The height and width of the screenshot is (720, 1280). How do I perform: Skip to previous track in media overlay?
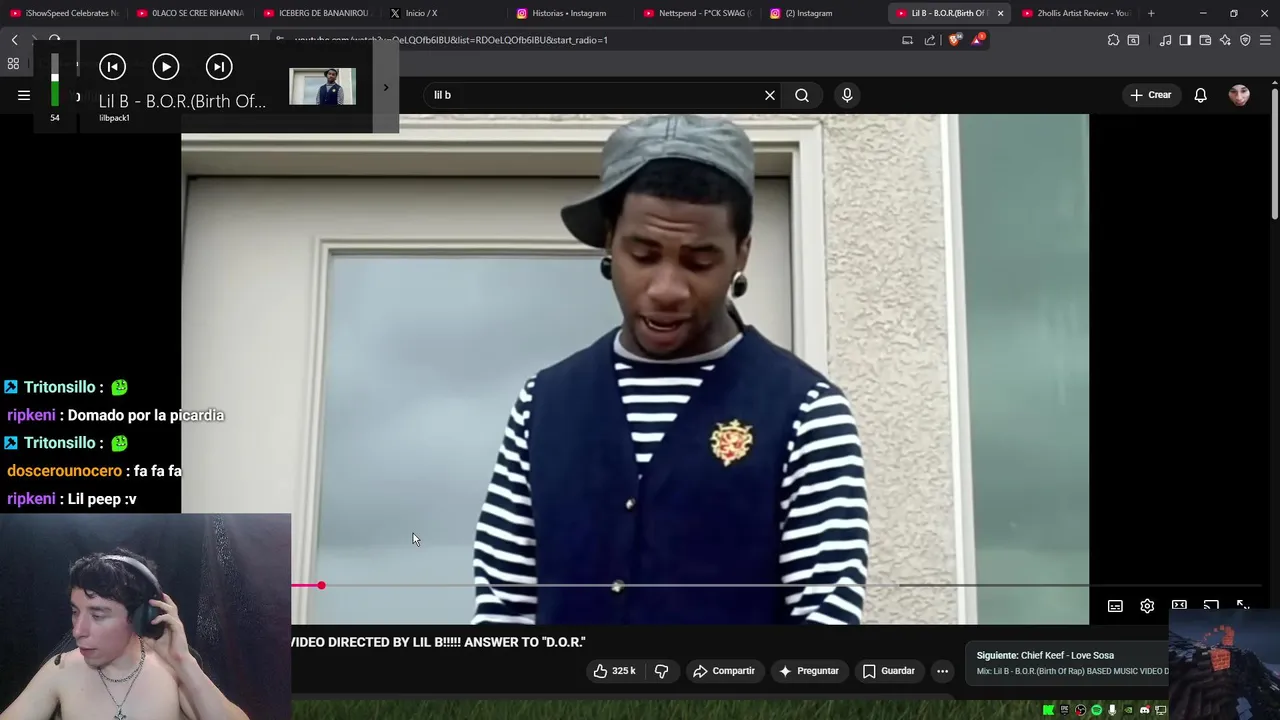pyautogui.click(x=113, y=67)
